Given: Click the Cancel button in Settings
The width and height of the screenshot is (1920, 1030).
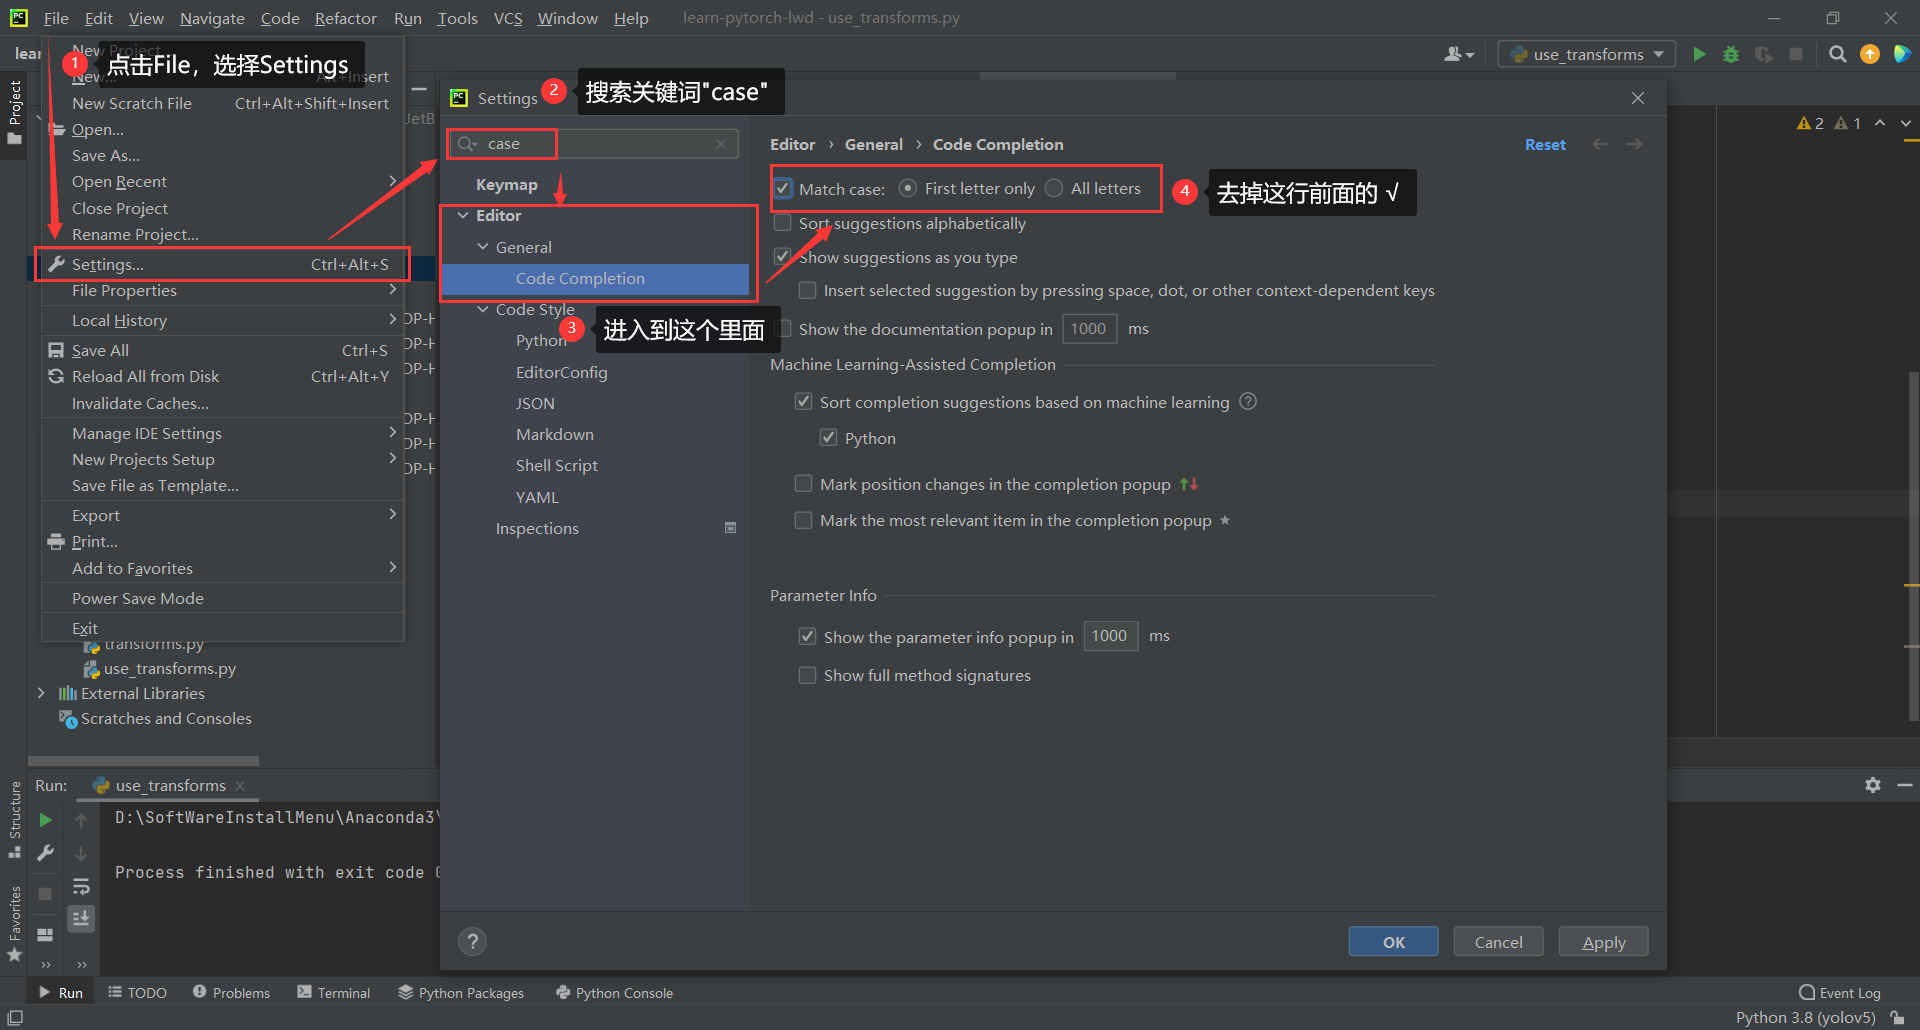Looking at the screenshot, I should point(1498,942).
